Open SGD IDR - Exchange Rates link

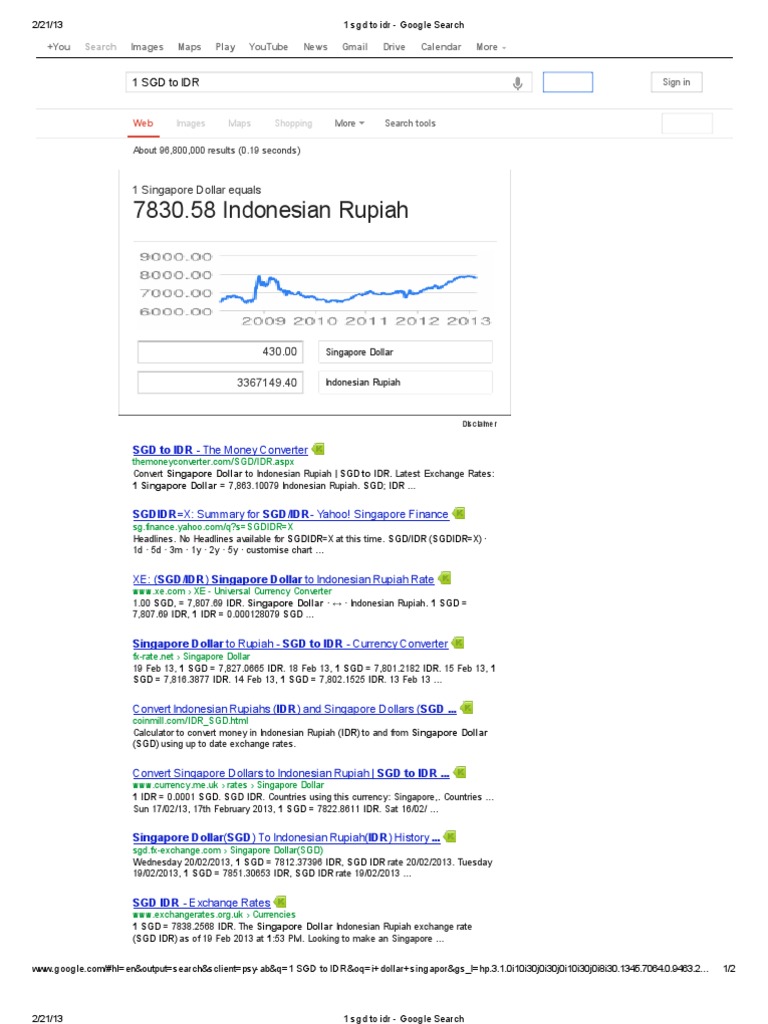tap(201, 903)
